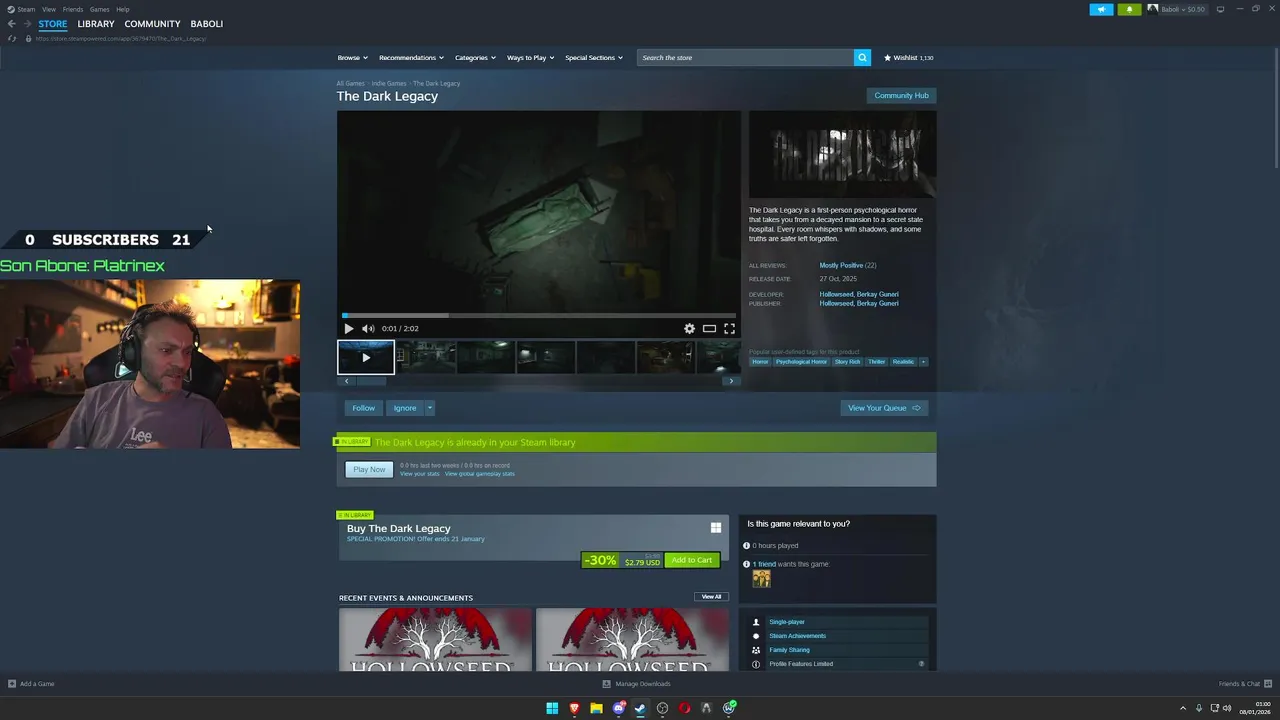Mute the trailer volume
This screenshot has height=720, width=1280.
point(368,328)
